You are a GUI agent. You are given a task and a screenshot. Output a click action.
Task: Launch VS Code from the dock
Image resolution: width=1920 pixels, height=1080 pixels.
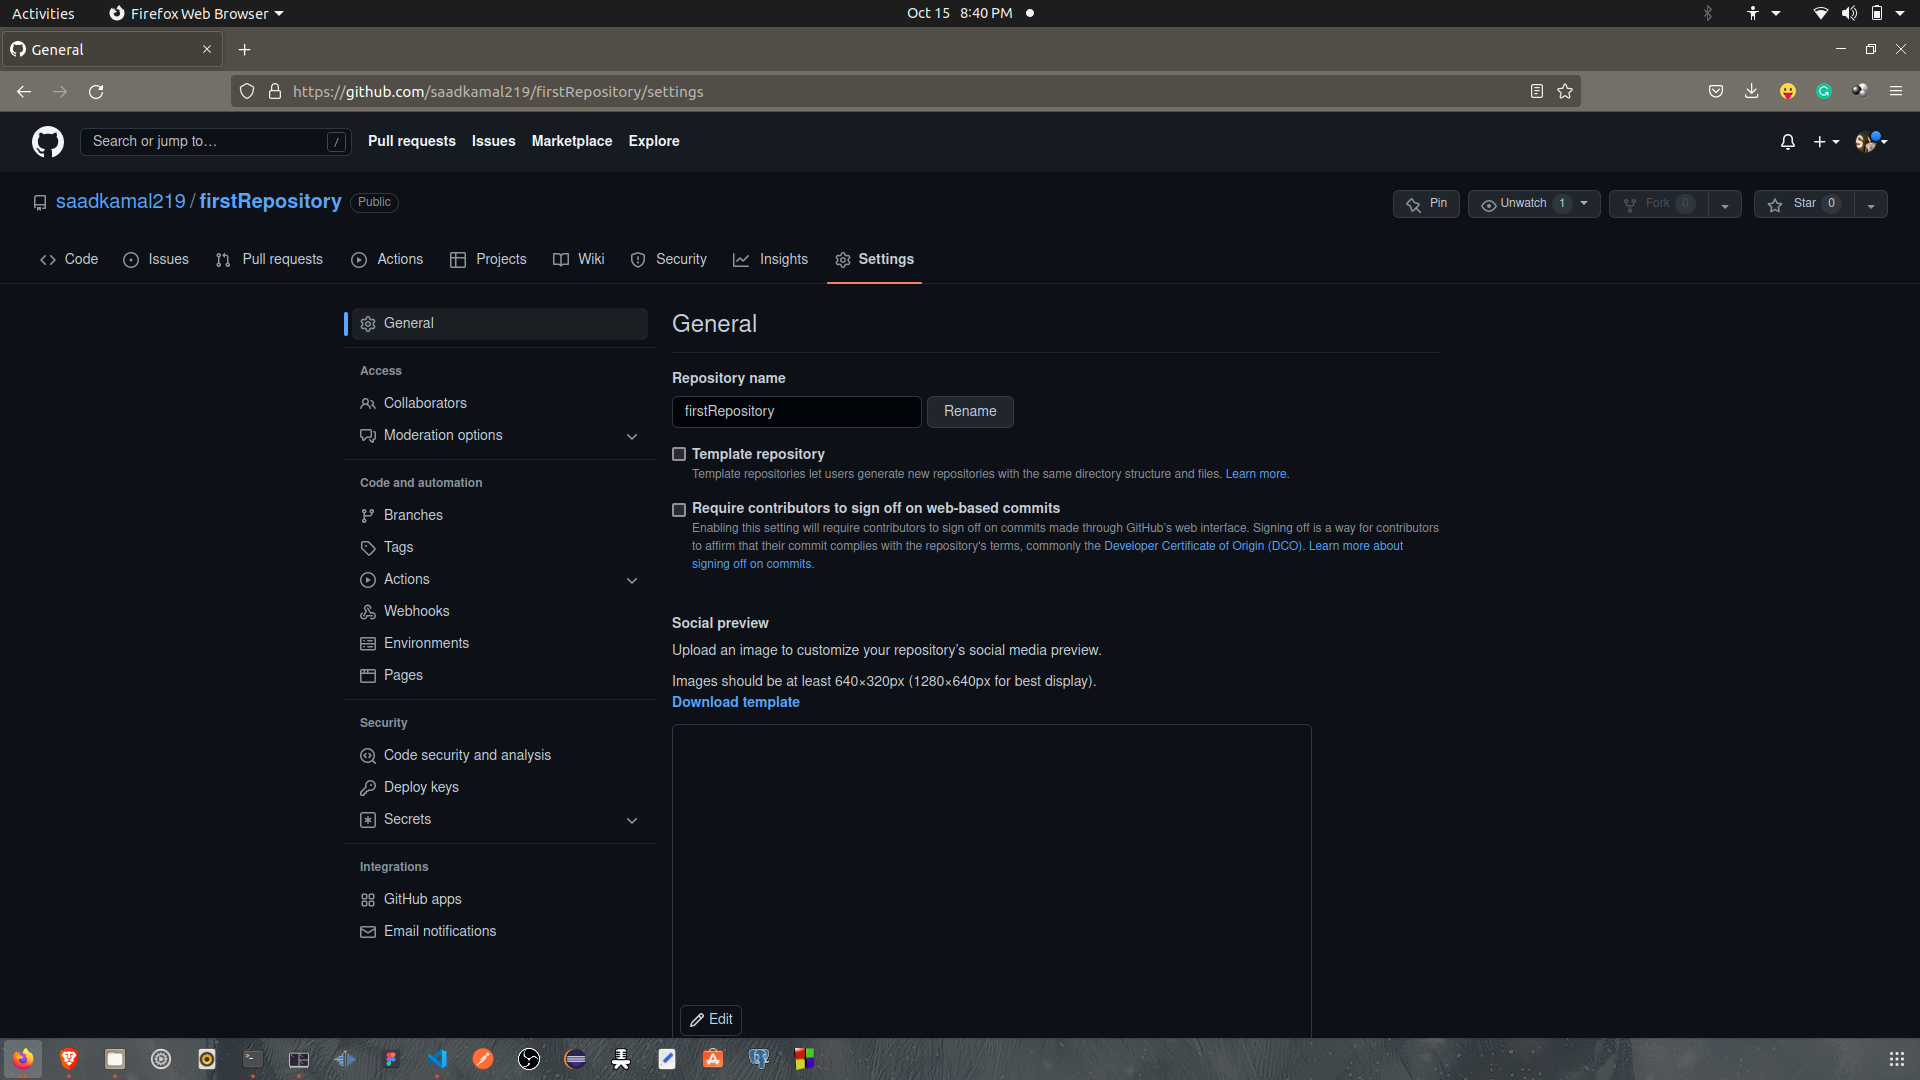[x=437, y=1059]
